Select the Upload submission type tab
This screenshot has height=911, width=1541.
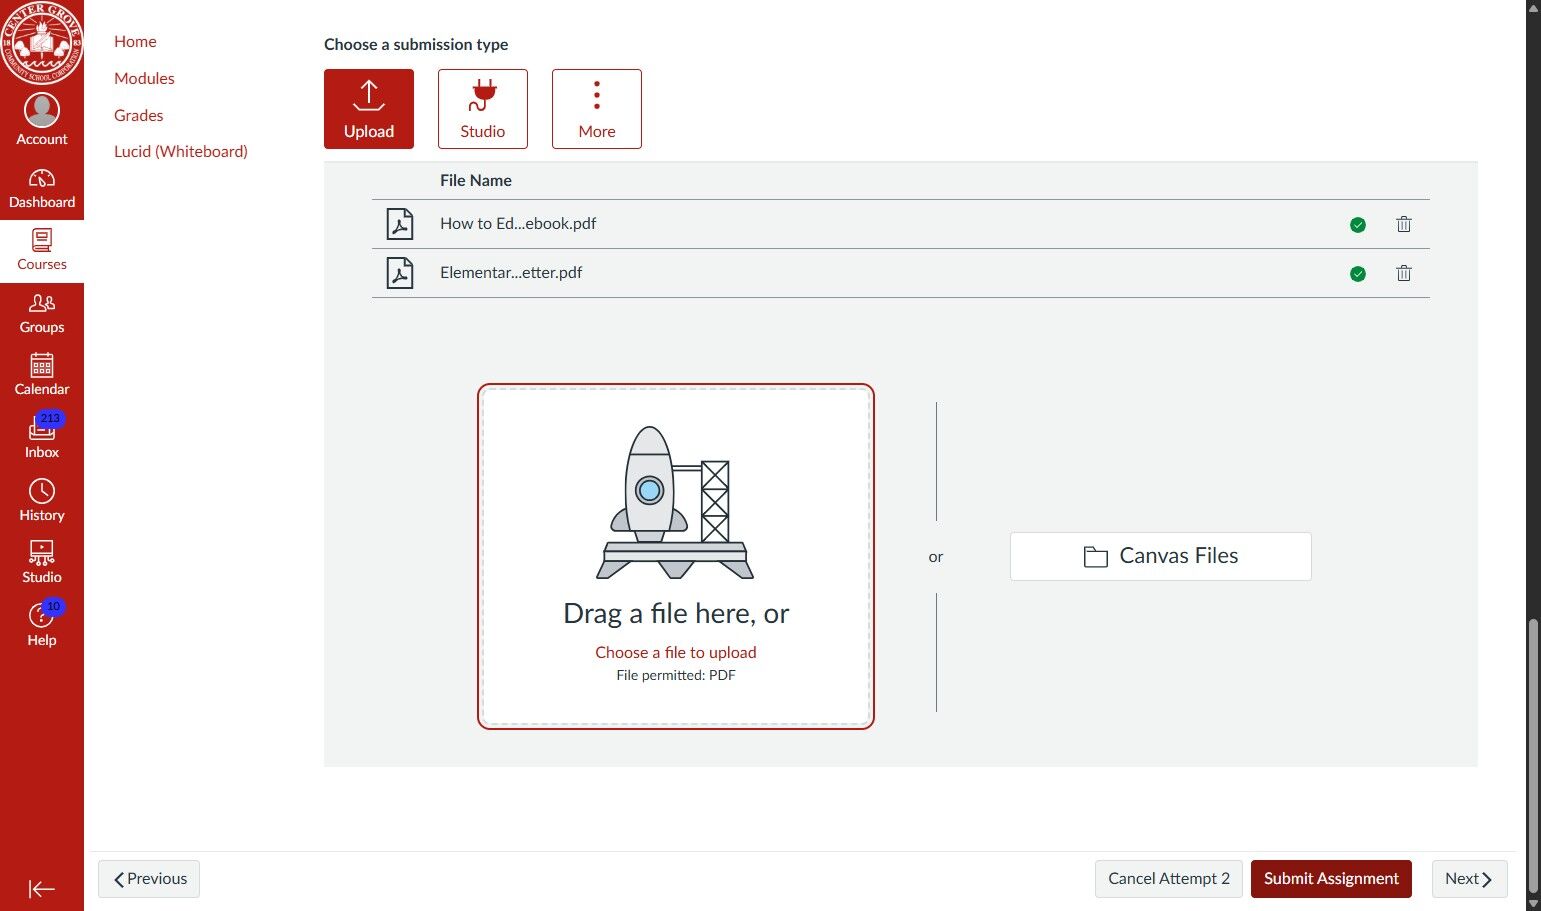click(x=368, y=108)
